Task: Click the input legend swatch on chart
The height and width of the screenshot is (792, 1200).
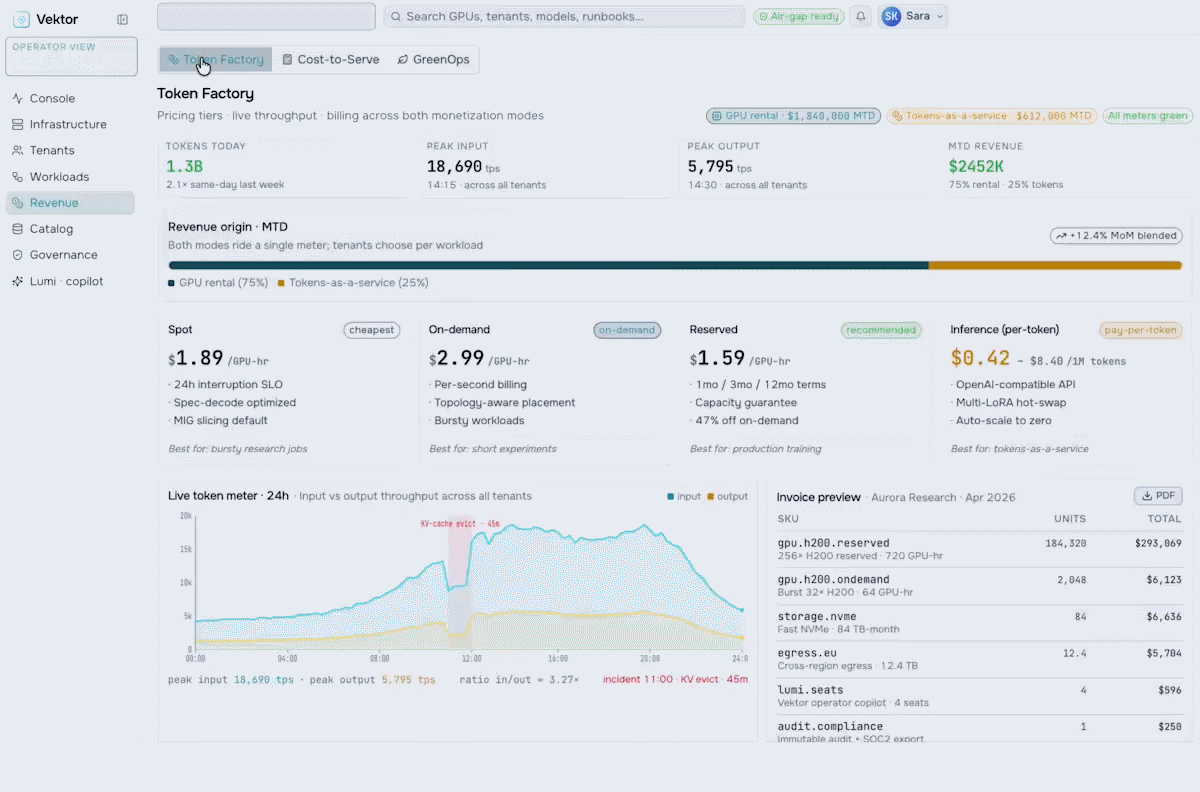Action: pyautogui.click(x=671, y=496)
